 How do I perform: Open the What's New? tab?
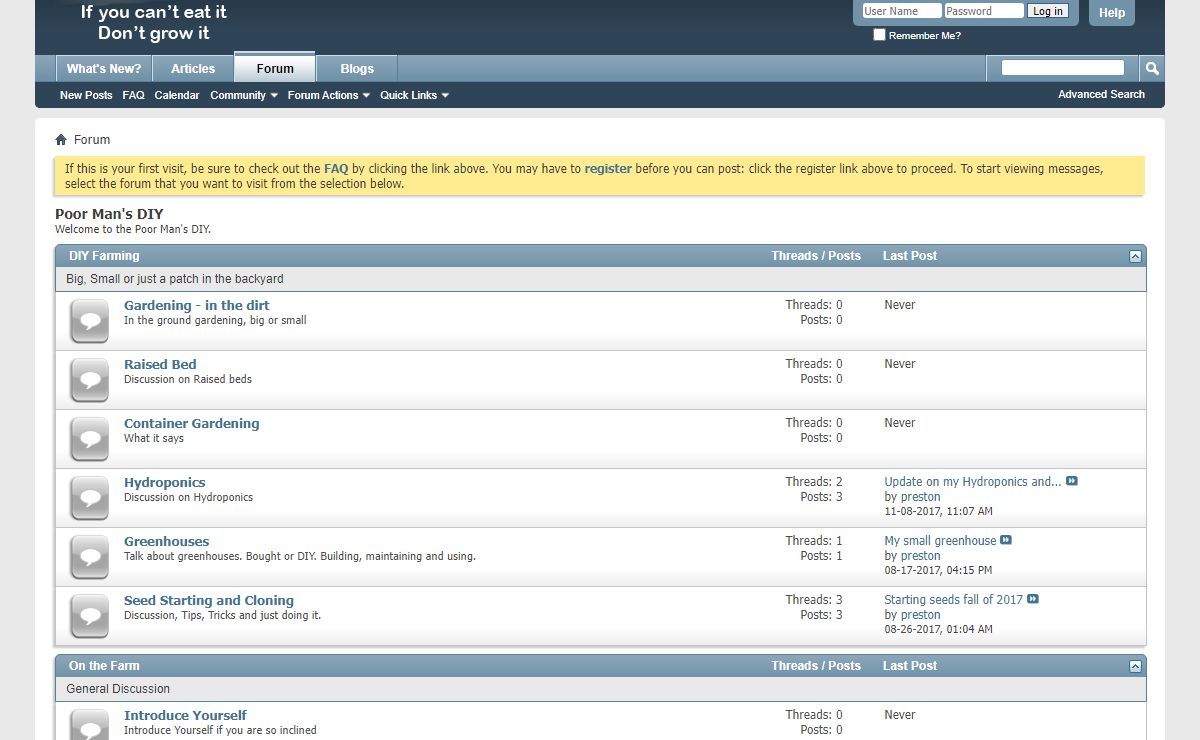[x=104, y=69]
